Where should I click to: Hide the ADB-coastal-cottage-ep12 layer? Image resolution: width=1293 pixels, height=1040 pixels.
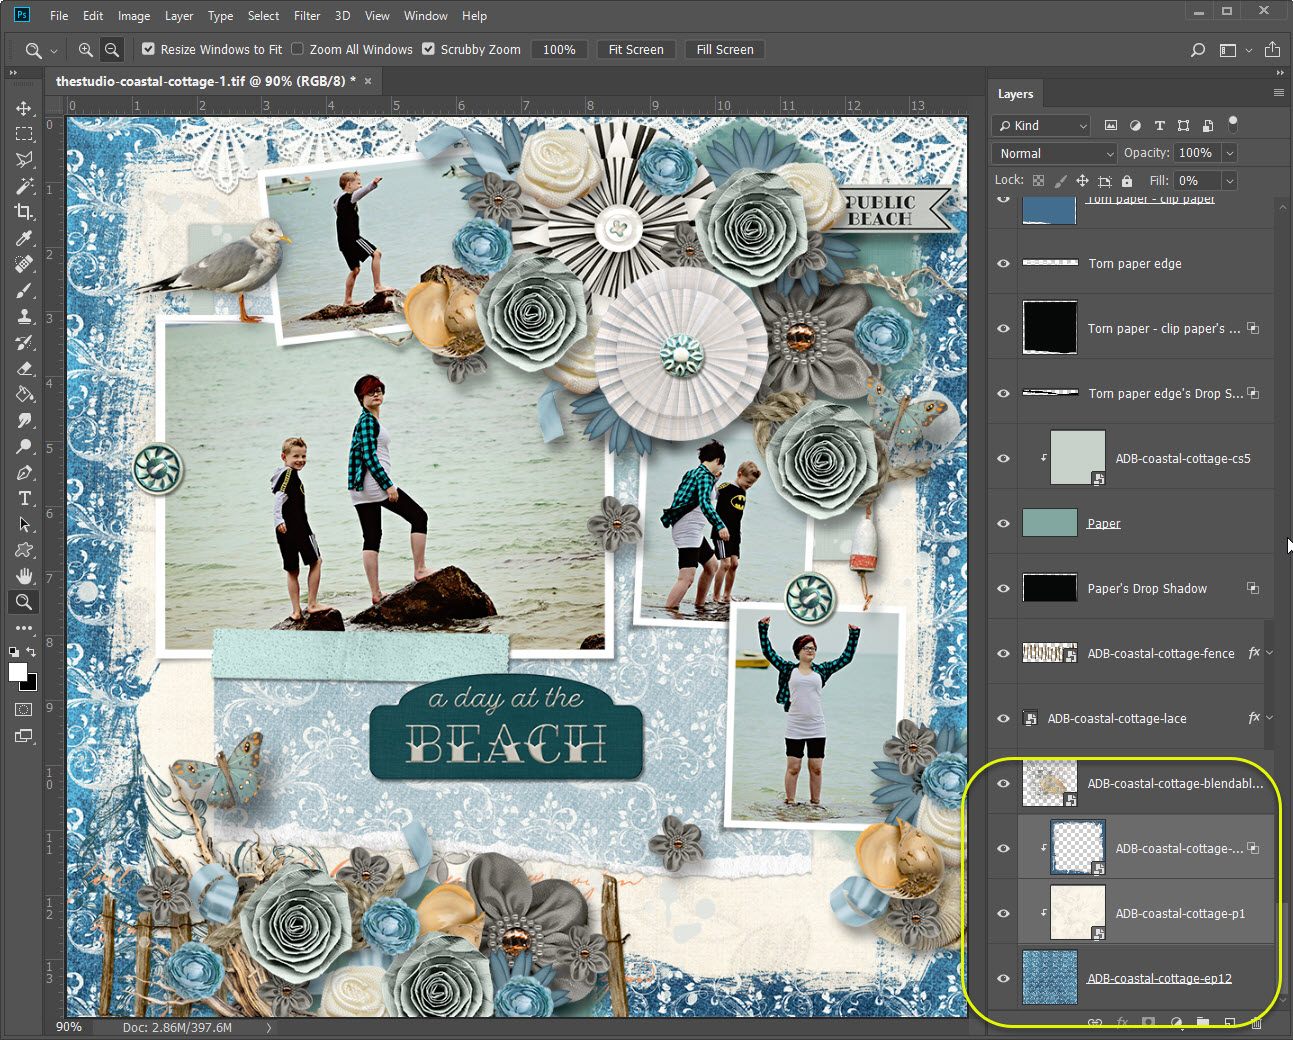(x=1004, y=978)
